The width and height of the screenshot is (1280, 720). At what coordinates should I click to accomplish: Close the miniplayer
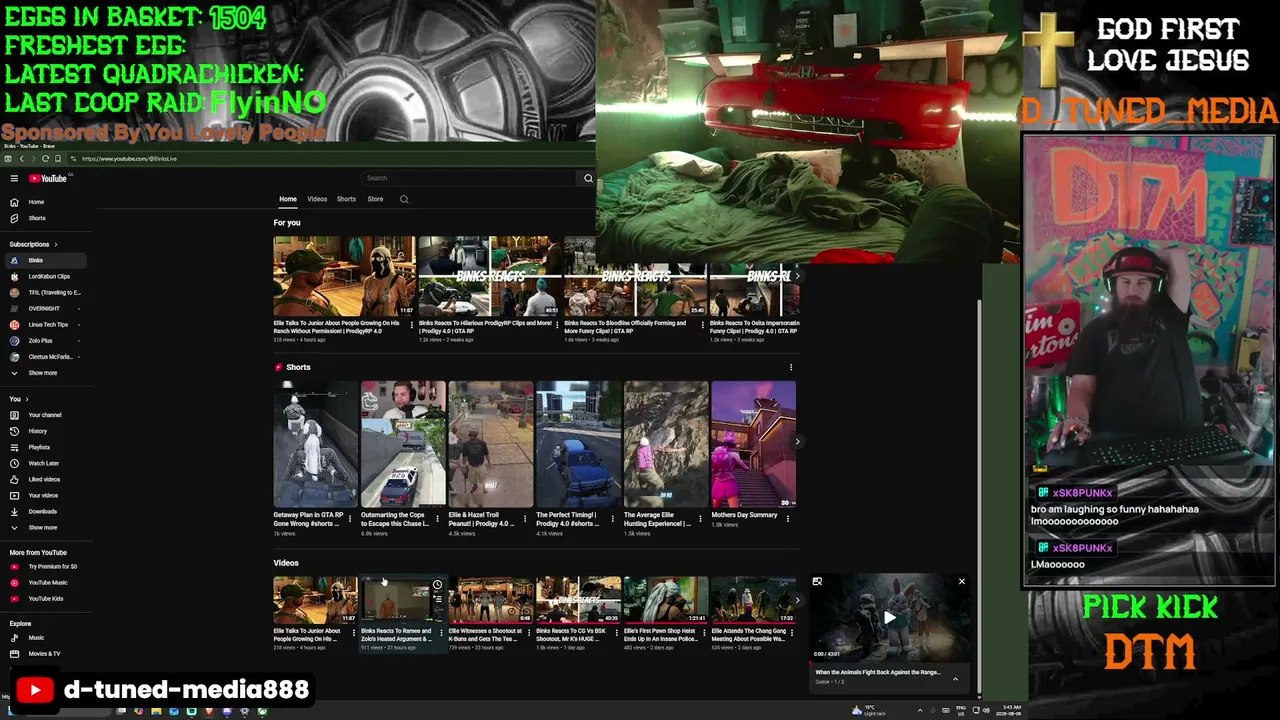(x=962, y=581)
